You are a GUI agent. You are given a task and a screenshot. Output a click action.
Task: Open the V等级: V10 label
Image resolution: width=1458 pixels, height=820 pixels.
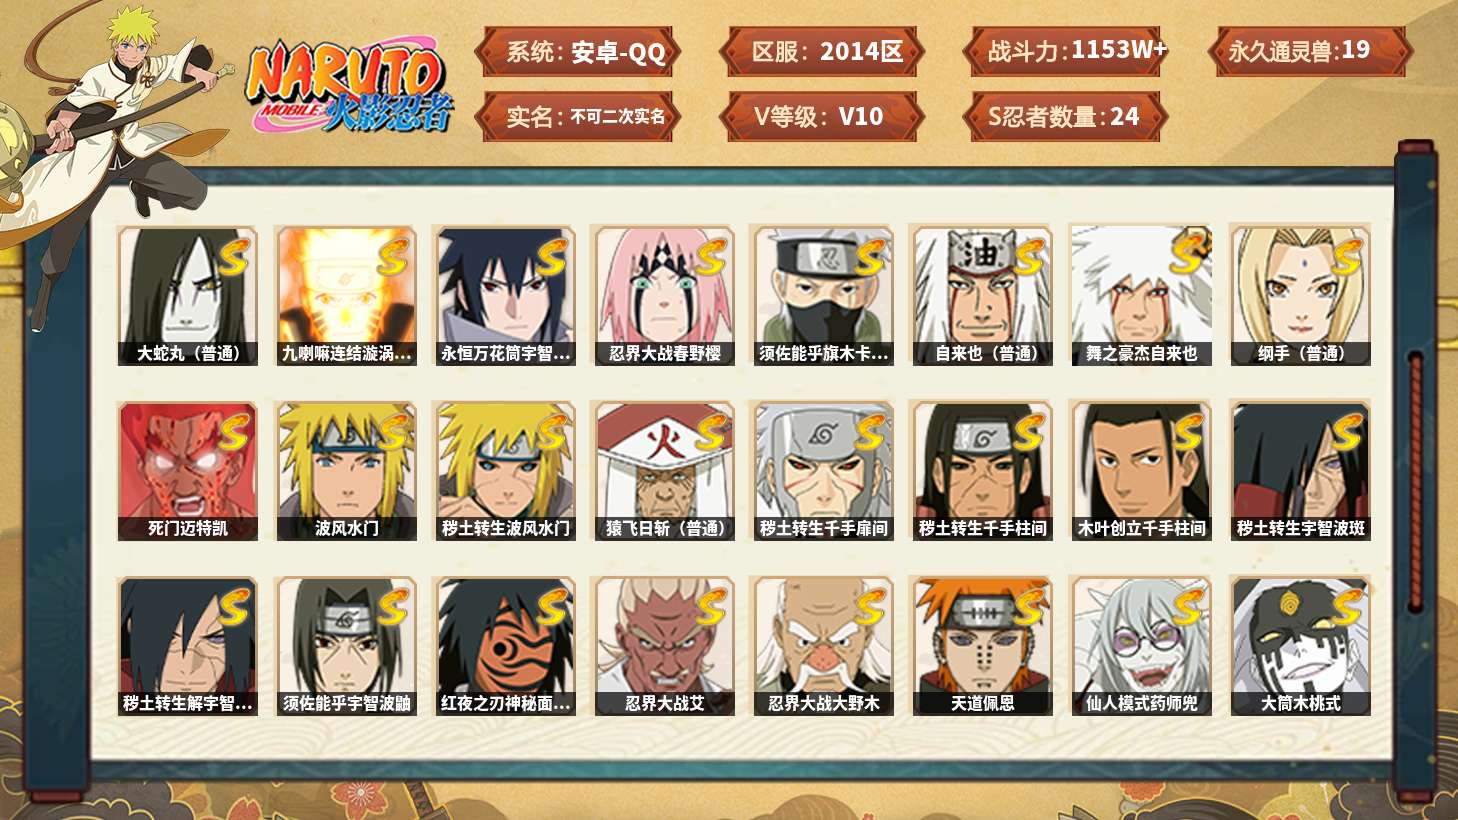[822, 117]
